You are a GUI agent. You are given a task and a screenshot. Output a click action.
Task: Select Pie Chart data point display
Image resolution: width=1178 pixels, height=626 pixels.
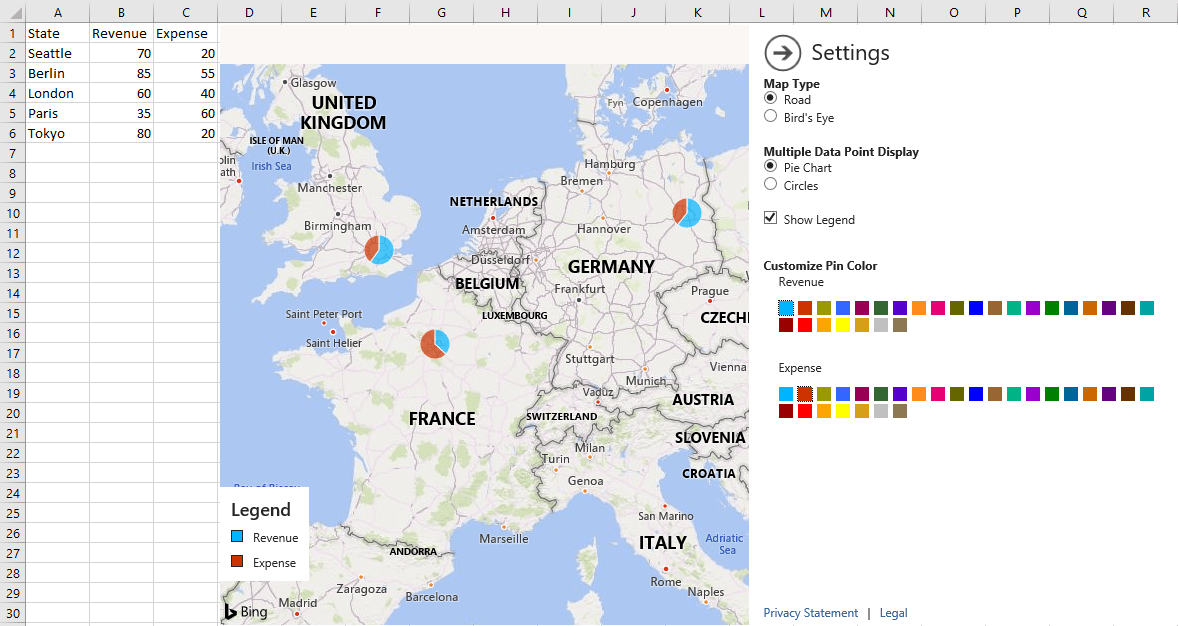(x=770, y=167)
